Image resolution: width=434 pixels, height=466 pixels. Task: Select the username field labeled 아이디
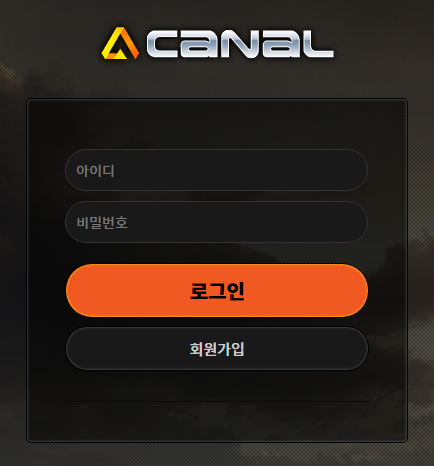point(217,170)
